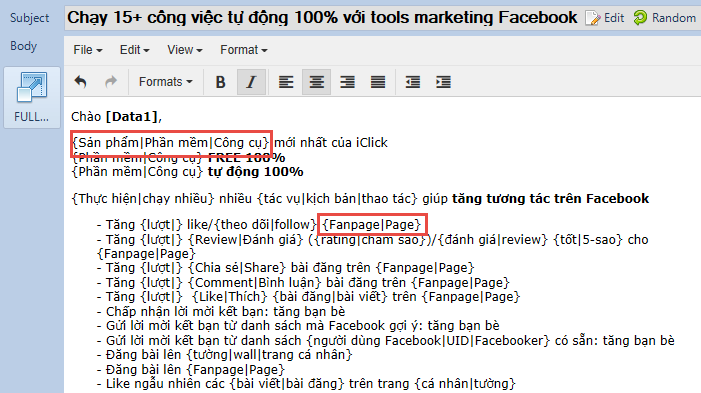Click the text {Thực hiện|chạy nhiều}
The height and width of the screenshot is (393, 701).
click(x=143, y=199)
